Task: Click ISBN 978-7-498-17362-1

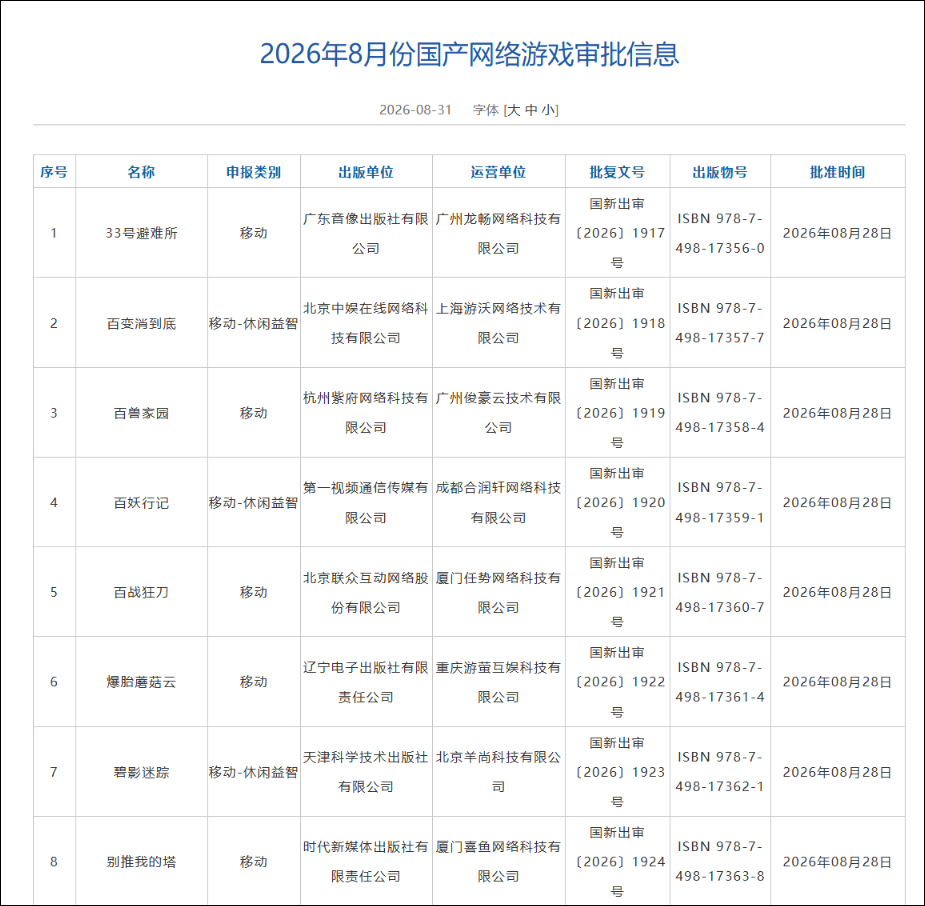Action: 720,772
